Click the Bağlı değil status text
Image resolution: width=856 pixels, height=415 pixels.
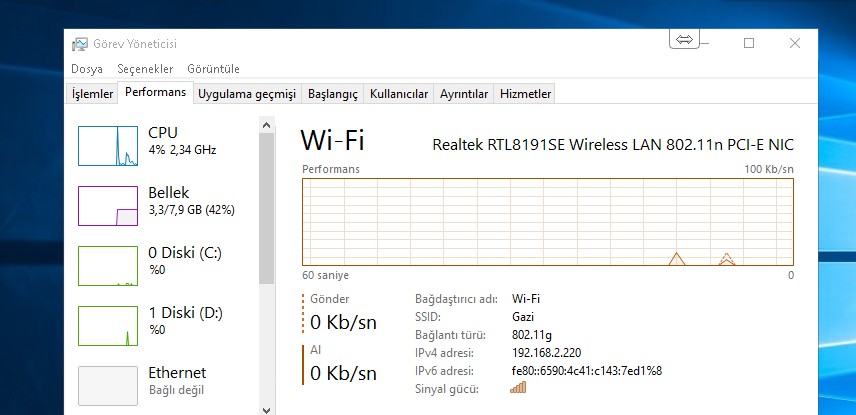176,390
